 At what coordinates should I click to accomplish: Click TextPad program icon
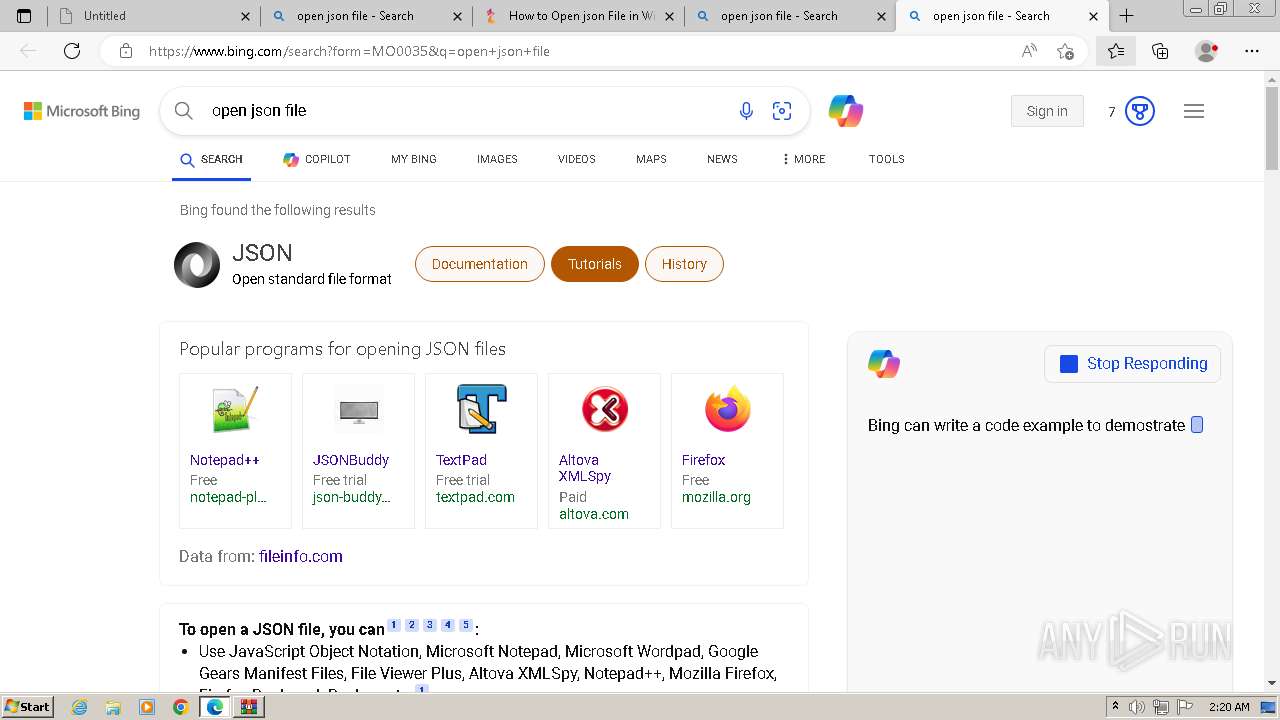tap(481, 410)
